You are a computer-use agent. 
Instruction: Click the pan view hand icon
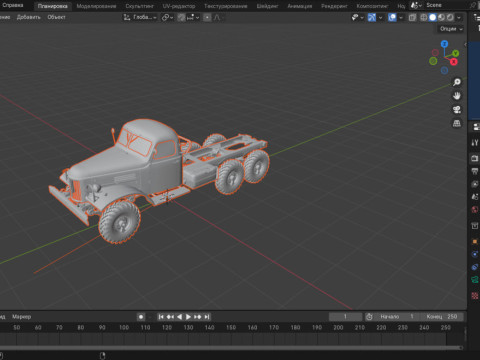457,96
